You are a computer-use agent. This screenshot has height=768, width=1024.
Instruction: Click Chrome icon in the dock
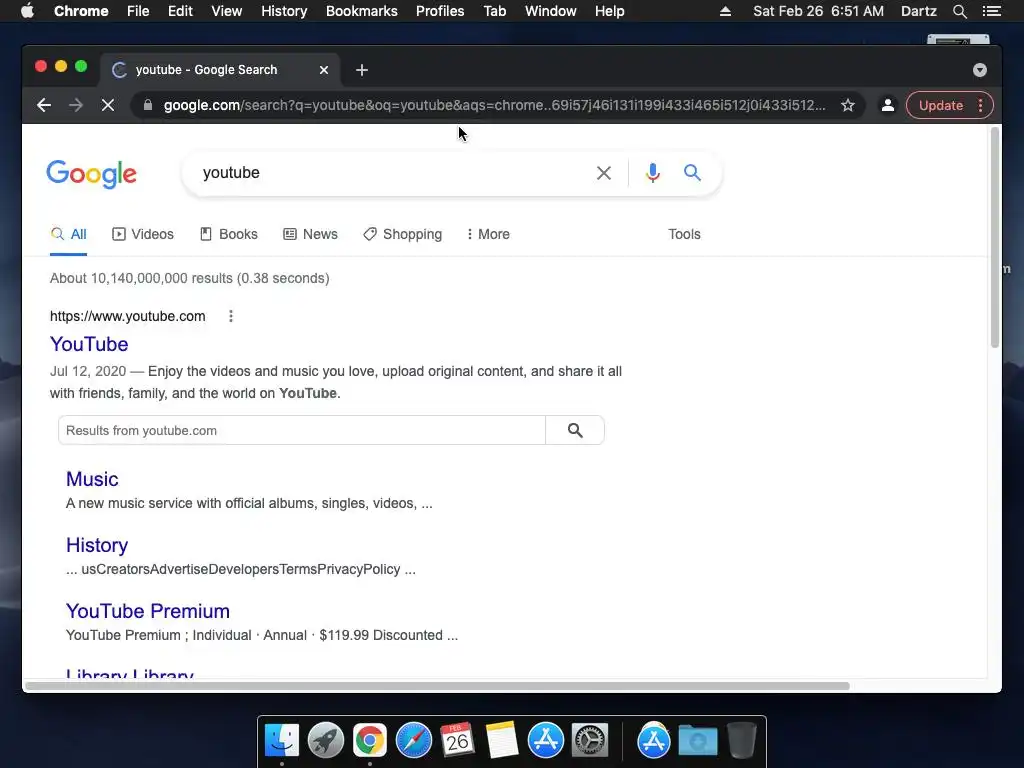point(370,741)
